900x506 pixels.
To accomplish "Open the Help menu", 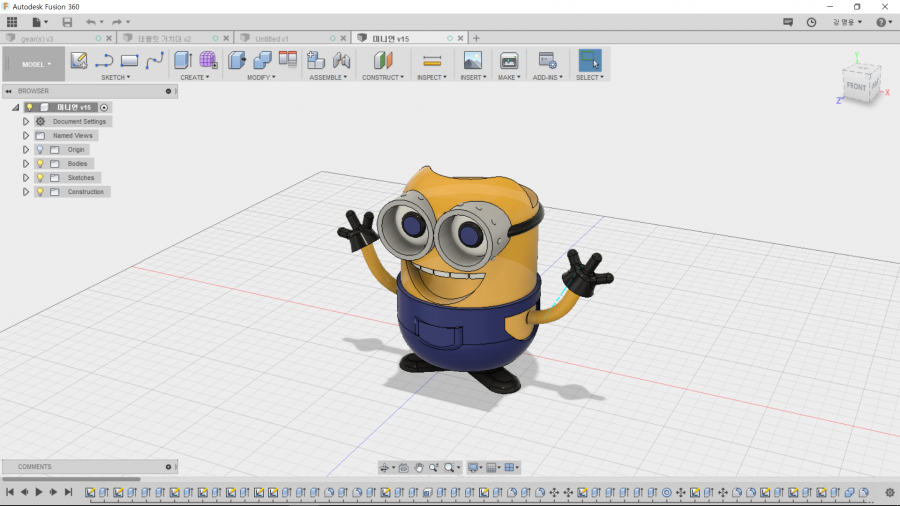I will pyautogui.click(x=883, y=22).
